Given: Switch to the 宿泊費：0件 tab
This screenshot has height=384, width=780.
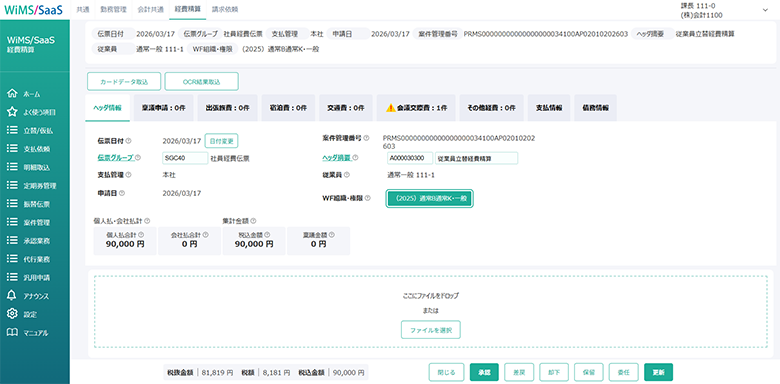Looking at the screenshot, I should pos(289,108).
